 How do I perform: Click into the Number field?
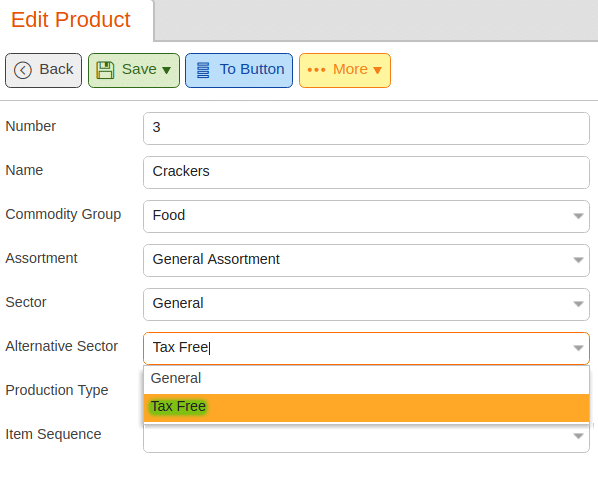[367, 128]
